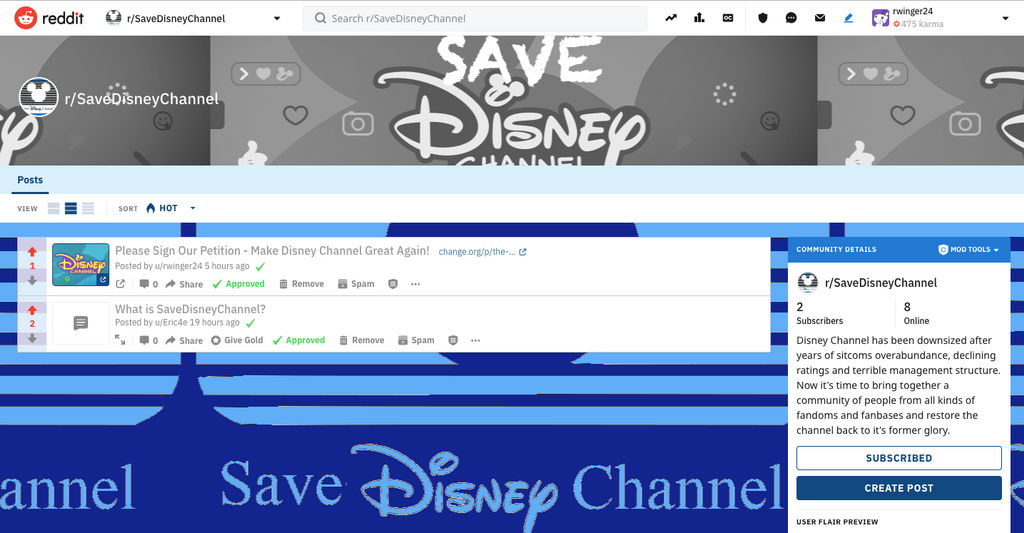Click the Subscribed button
This screenshot has width=1024, height=533.
(x=899, y=458)
